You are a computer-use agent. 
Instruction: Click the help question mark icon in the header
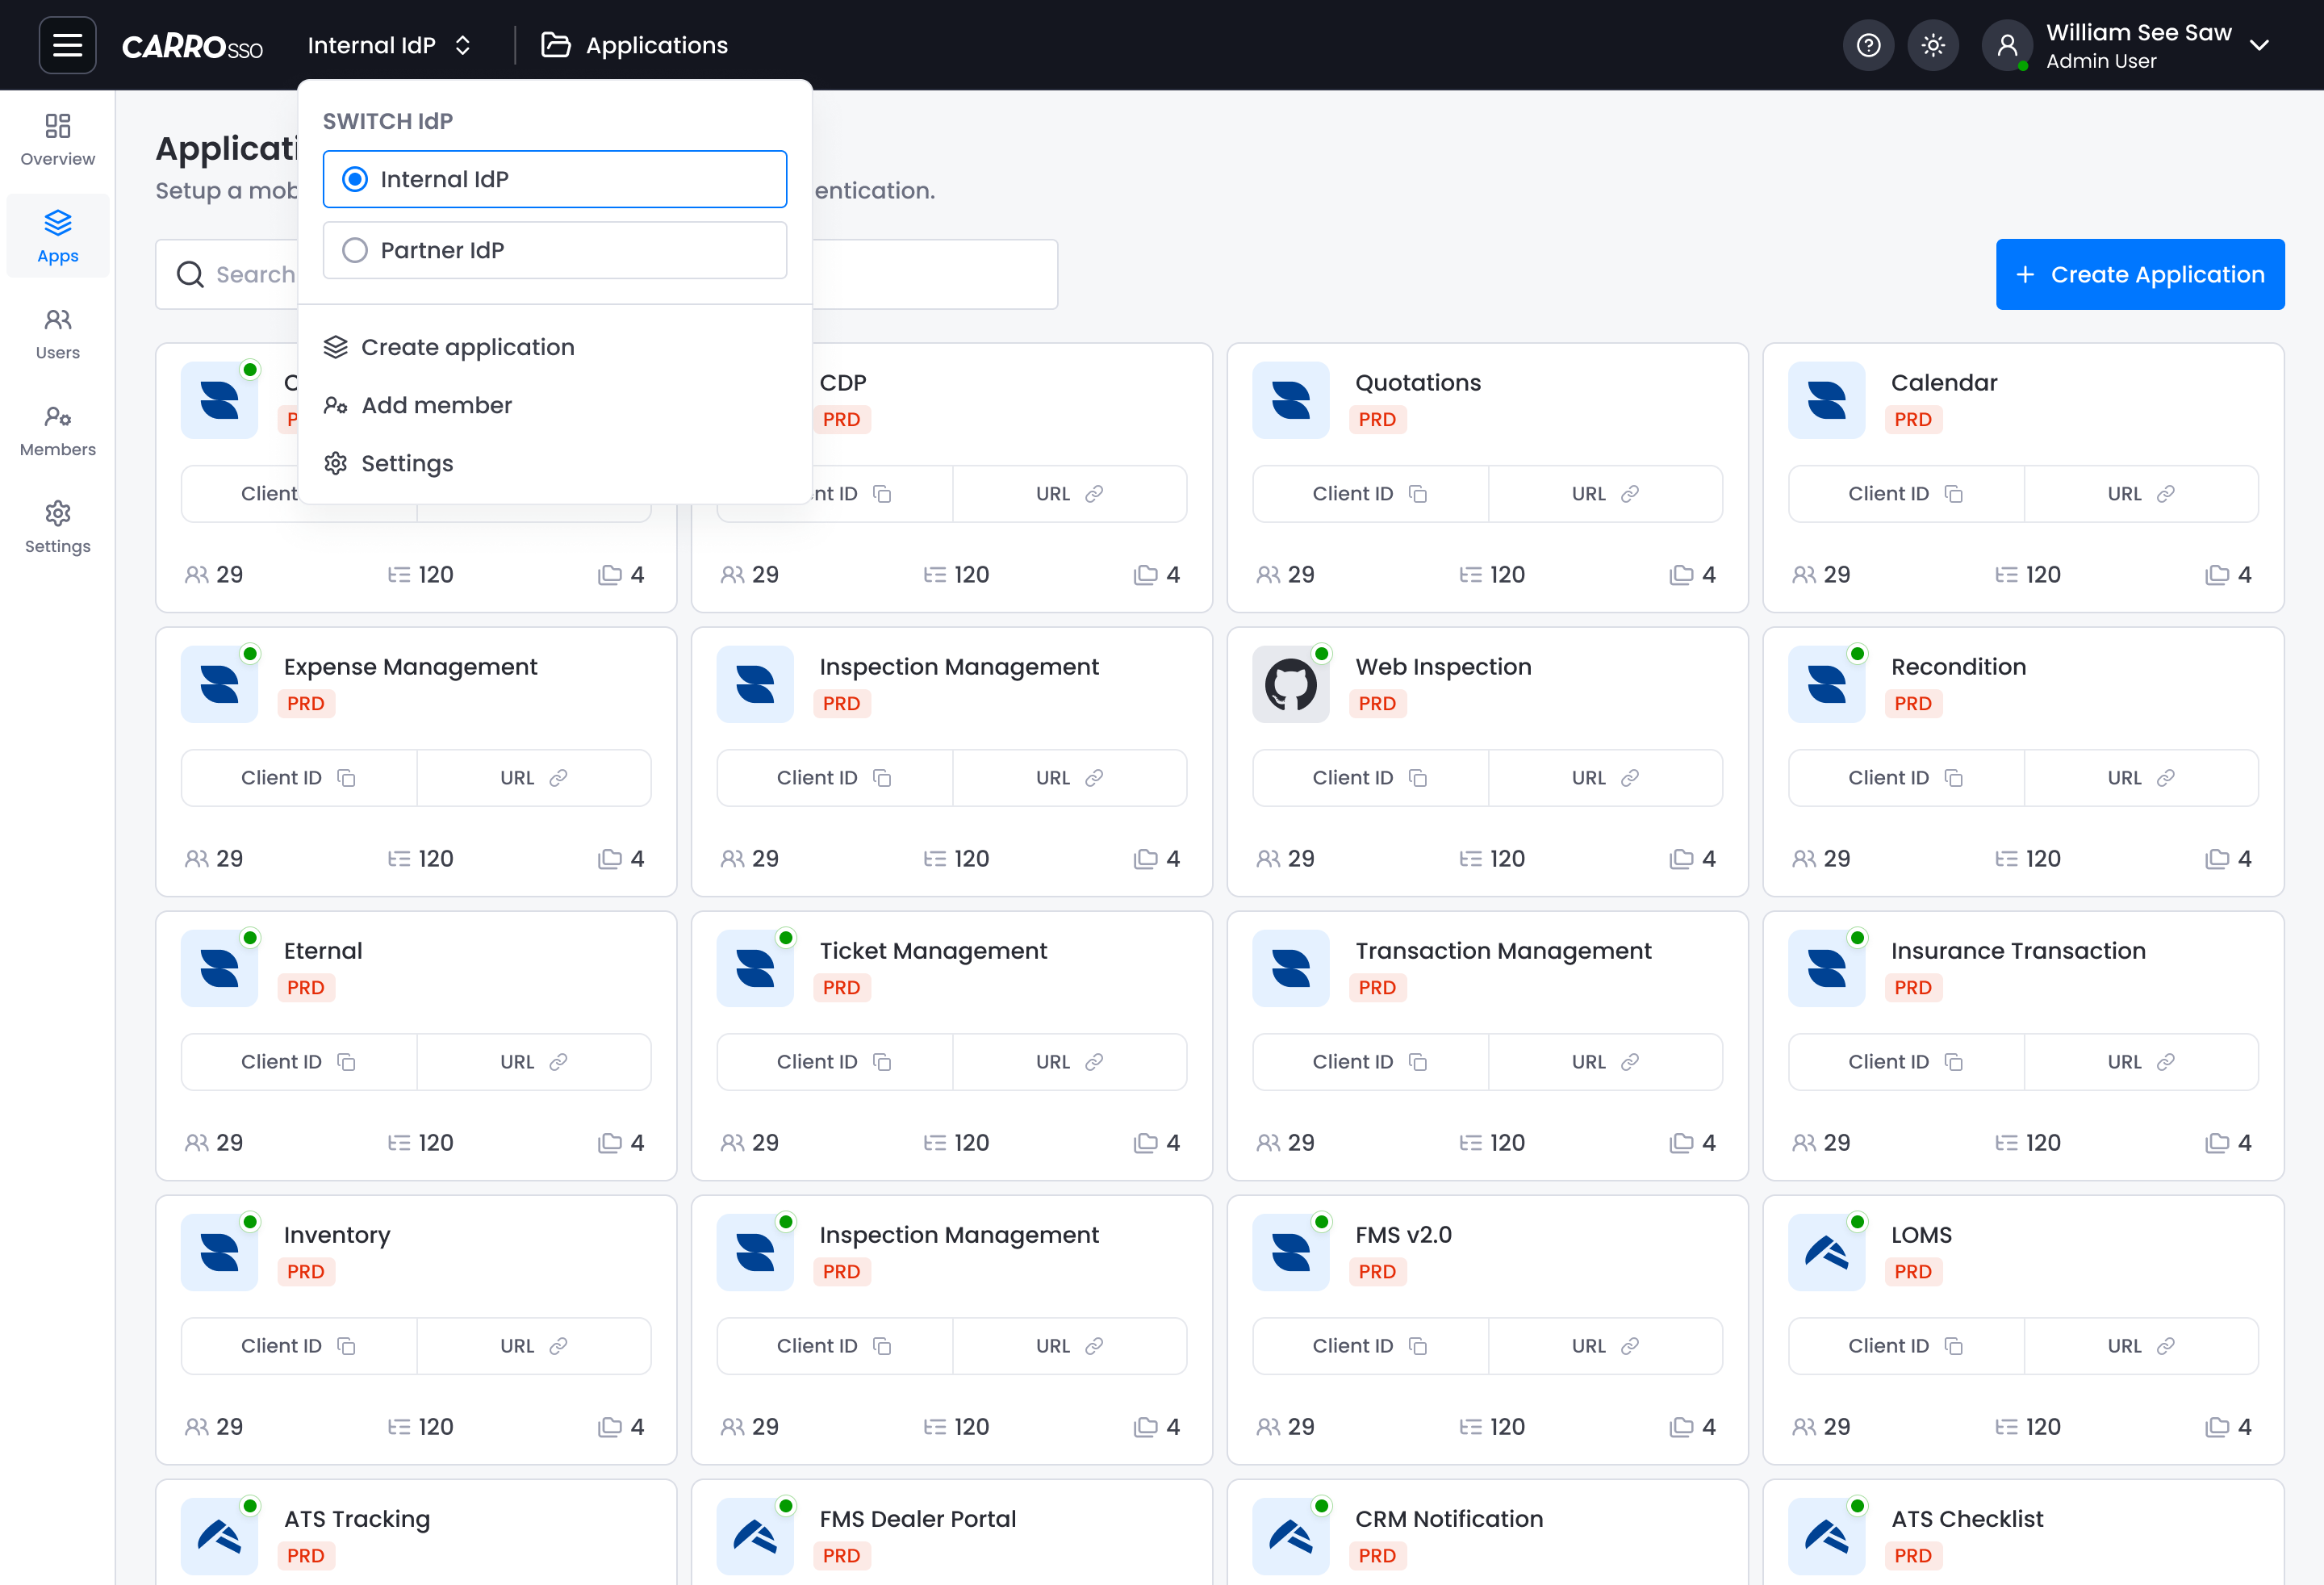1868,44
